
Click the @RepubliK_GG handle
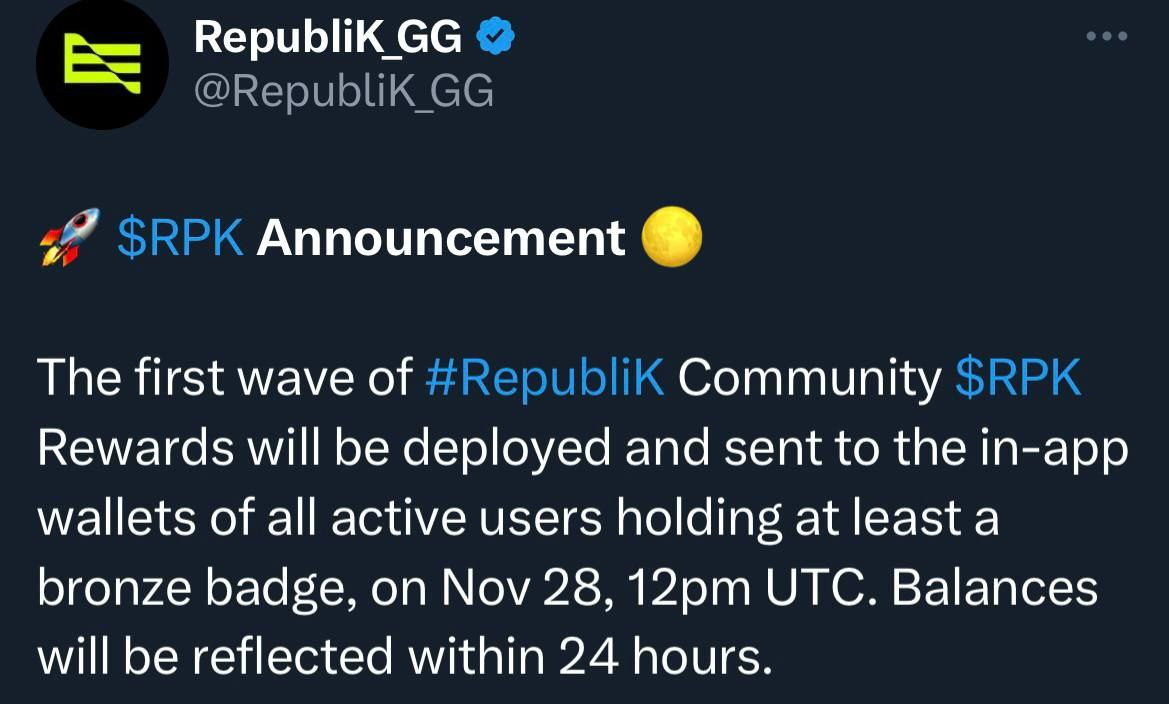tap(344, 92)
